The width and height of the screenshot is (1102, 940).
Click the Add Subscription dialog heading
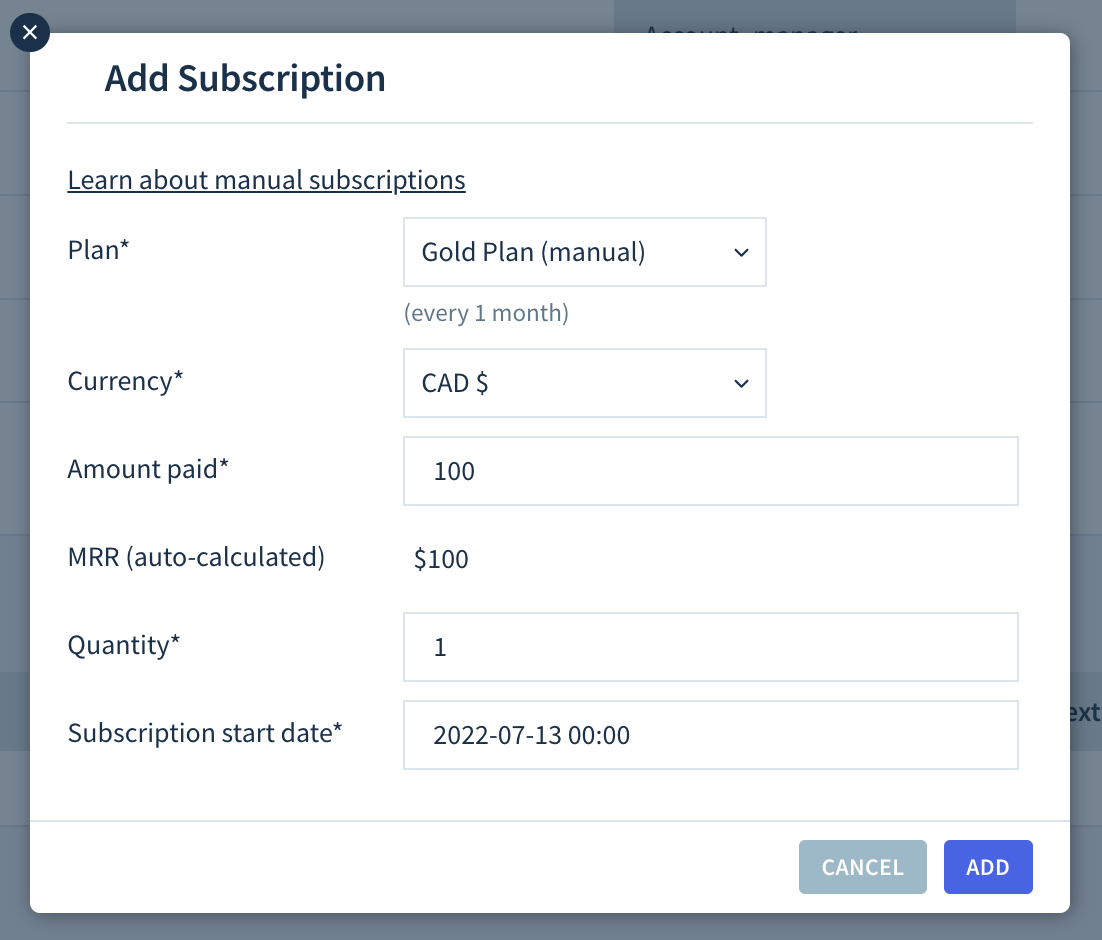245,78
